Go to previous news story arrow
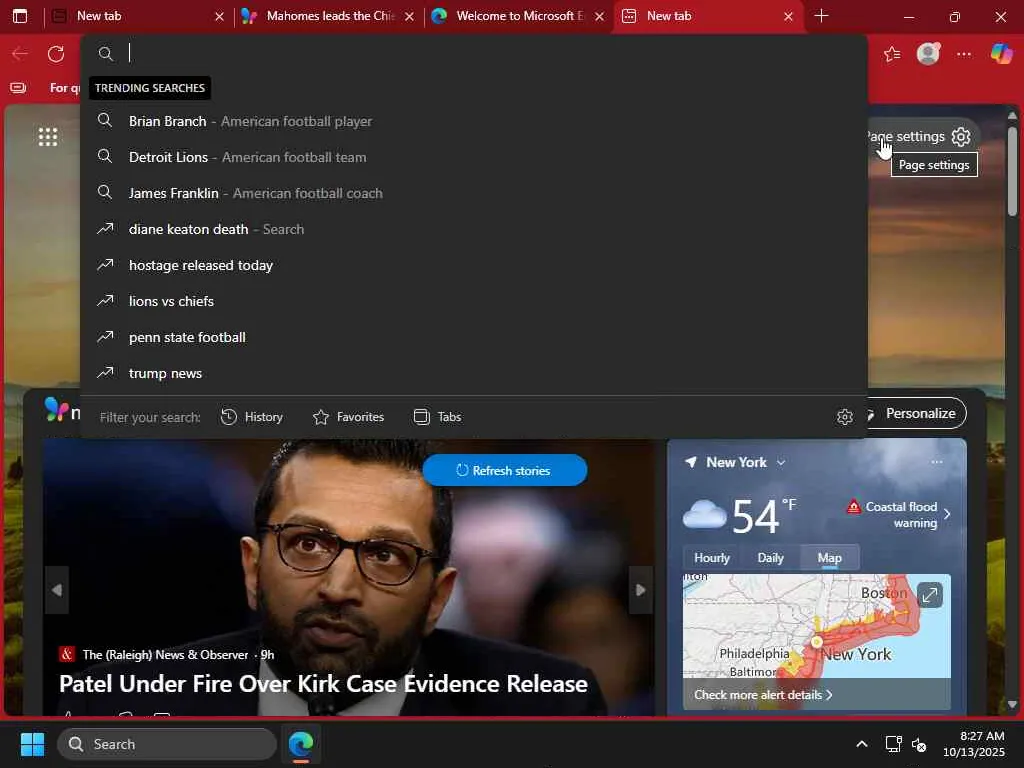This screenshot has width=1024, height=768. (57, 590)
